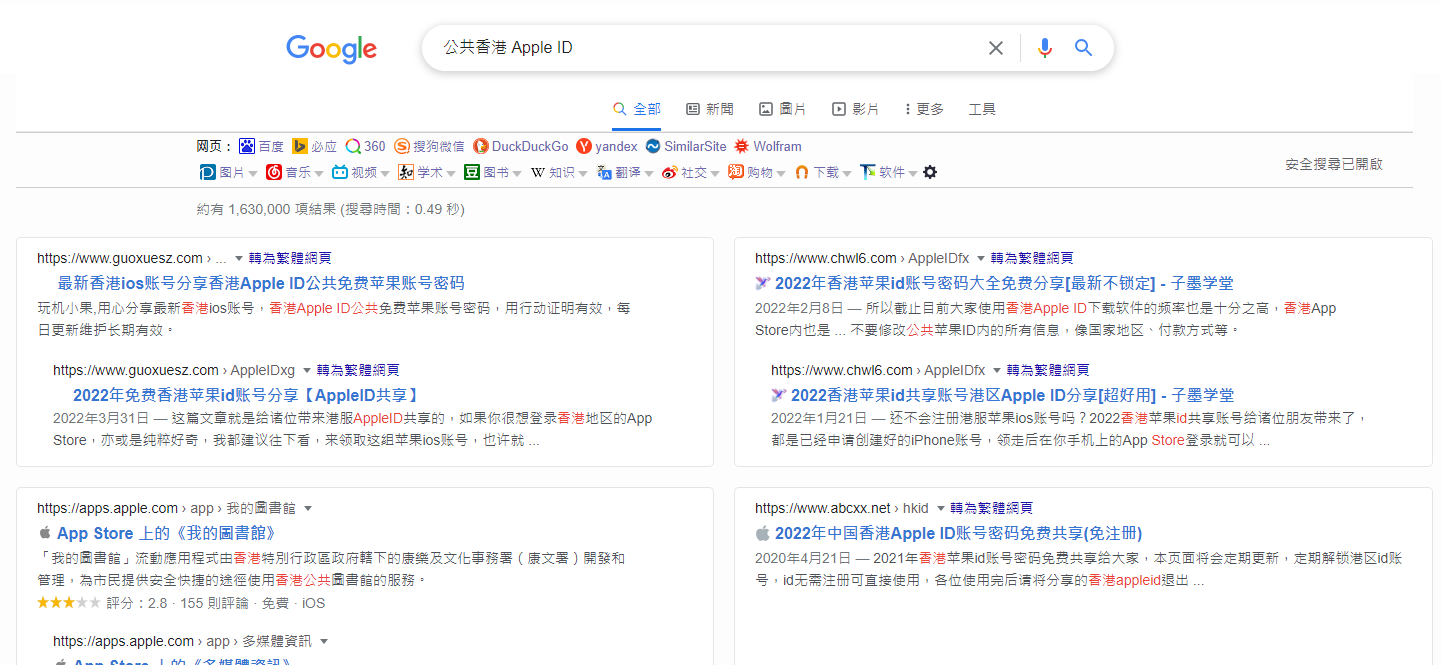The width and height of the screenshot is (1441, 665).
Task: Click the 評分：2.8 · 155 則評論 rating line
Action: [x=180, y=603]
